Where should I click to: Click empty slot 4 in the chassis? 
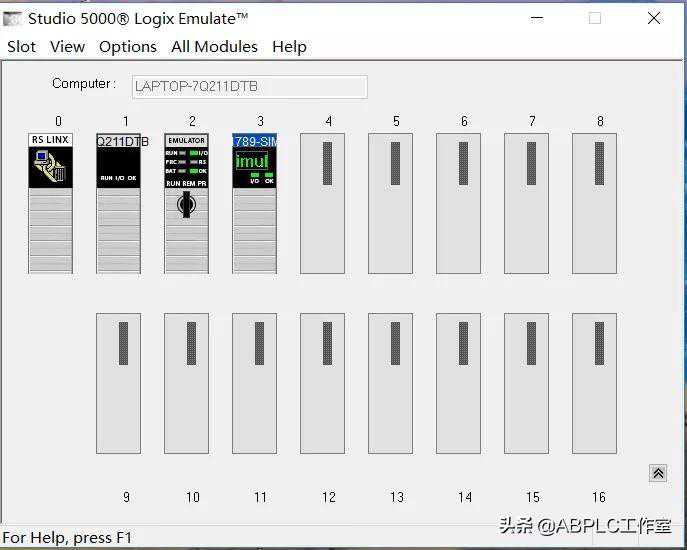click(x=322, y=203)
